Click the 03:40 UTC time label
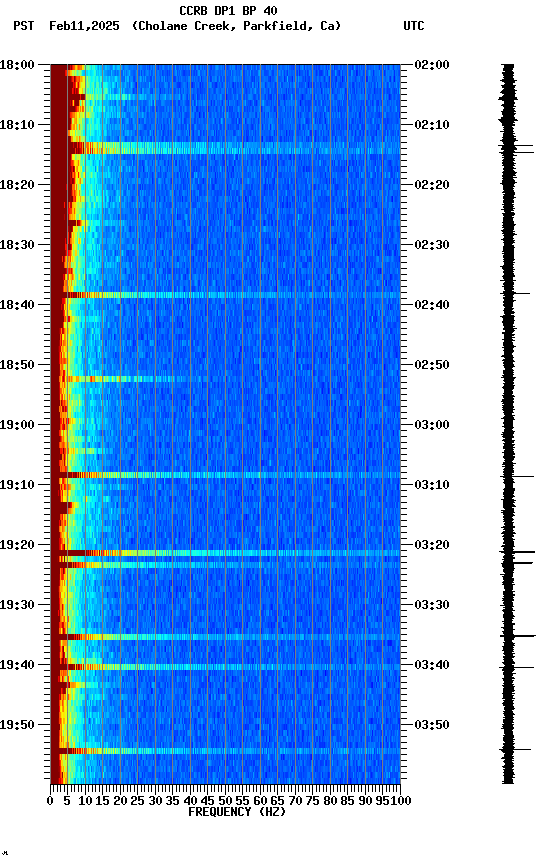The height and width of the screenshot is (864, 552). (x=432, y=665)
